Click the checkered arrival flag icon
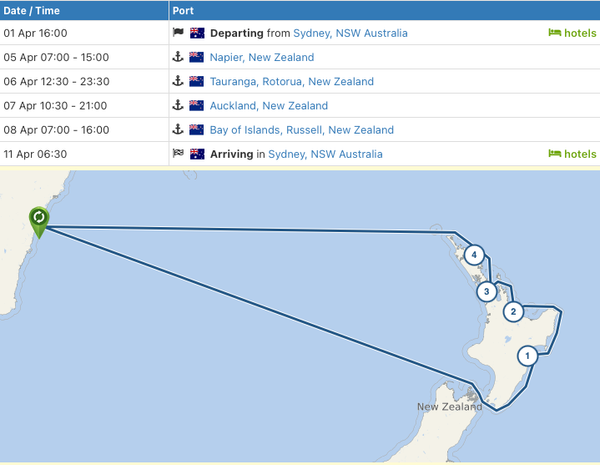Viewport: 600px width, 465px height. (178, 153)
